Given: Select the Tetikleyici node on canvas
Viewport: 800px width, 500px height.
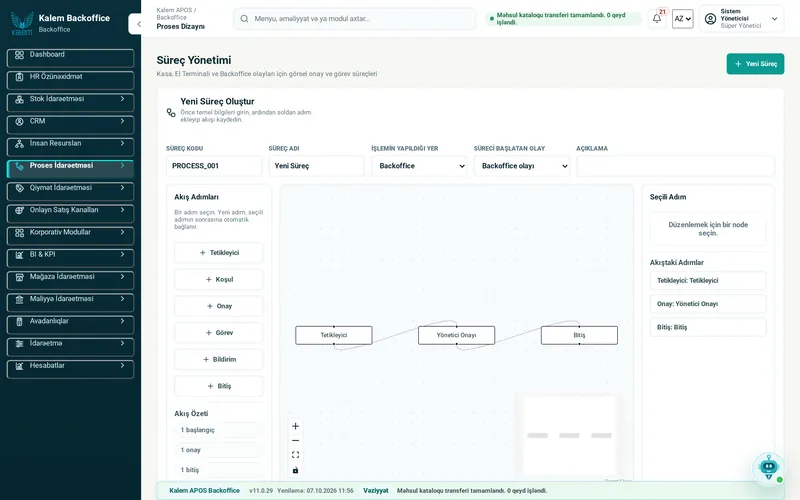Looking at the screenshot, I should tap(334, 335).
